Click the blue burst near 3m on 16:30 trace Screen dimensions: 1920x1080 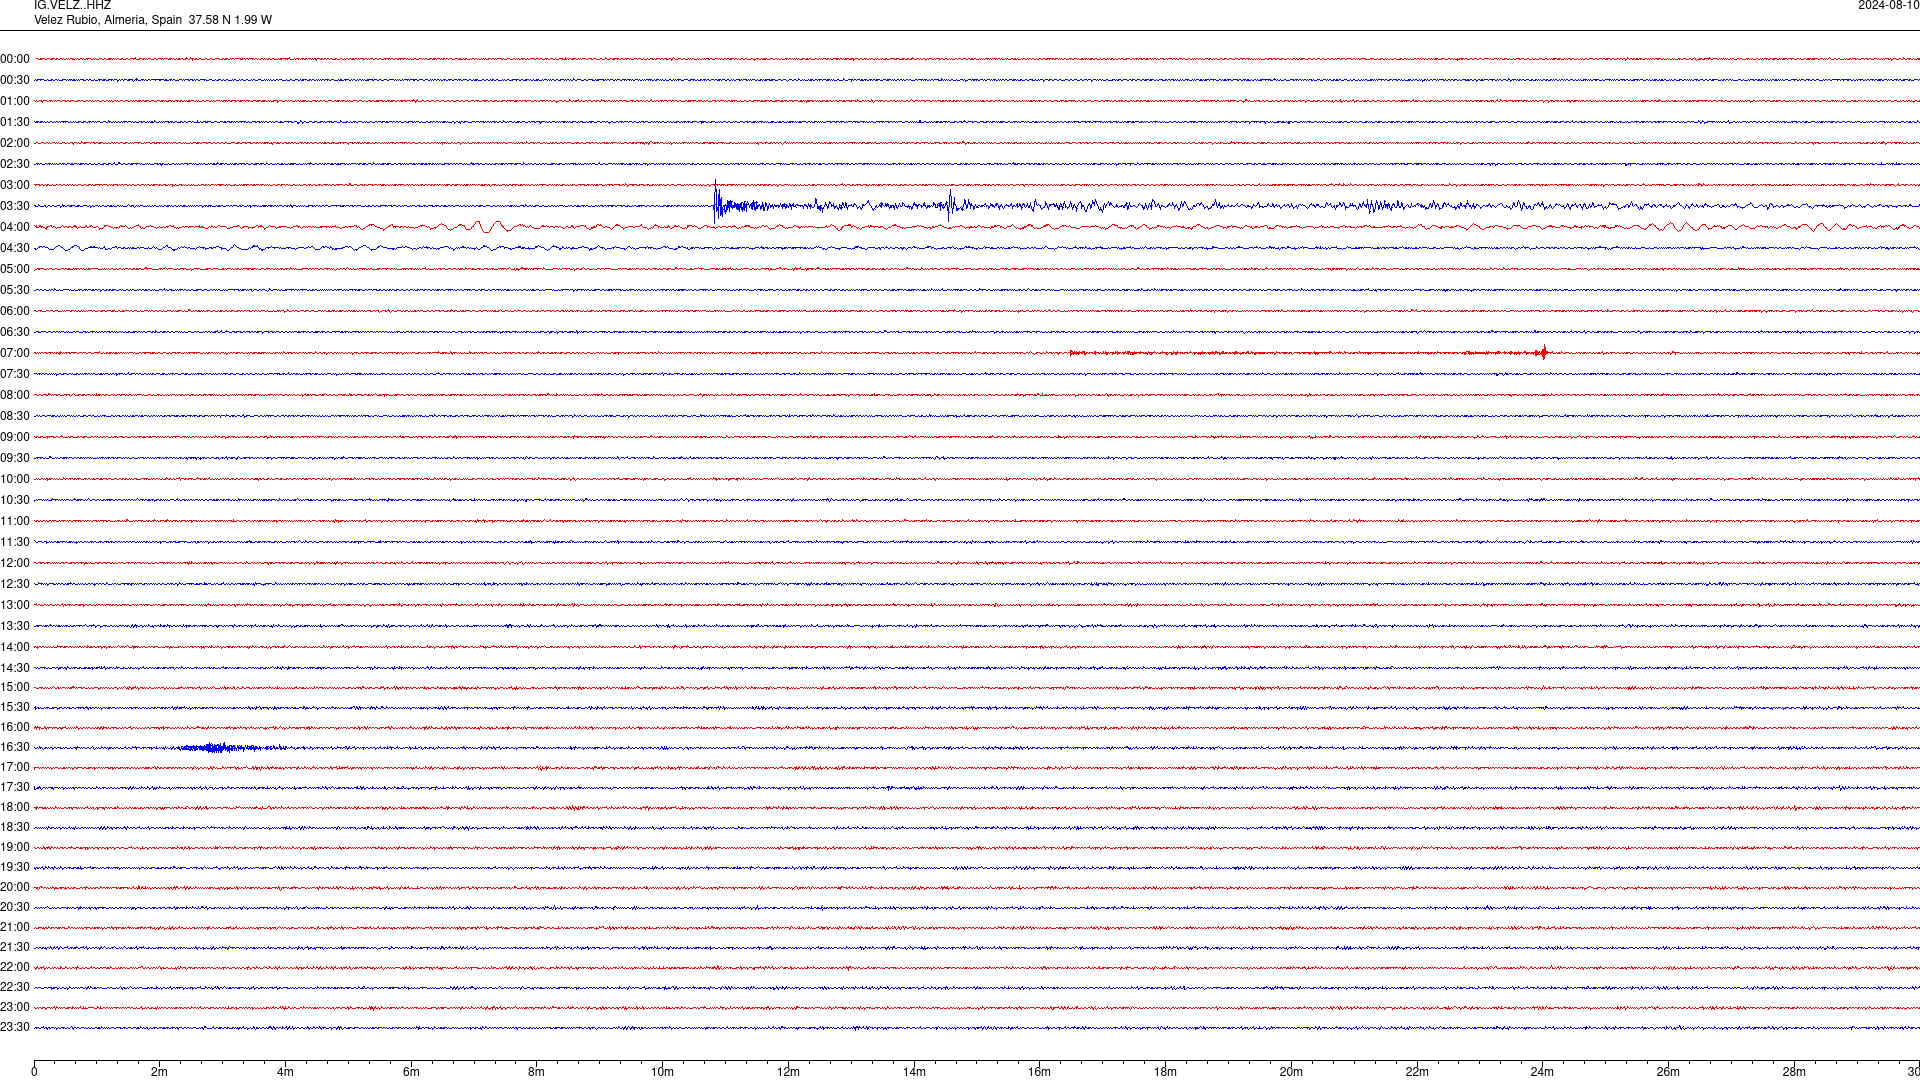[215, 748]
